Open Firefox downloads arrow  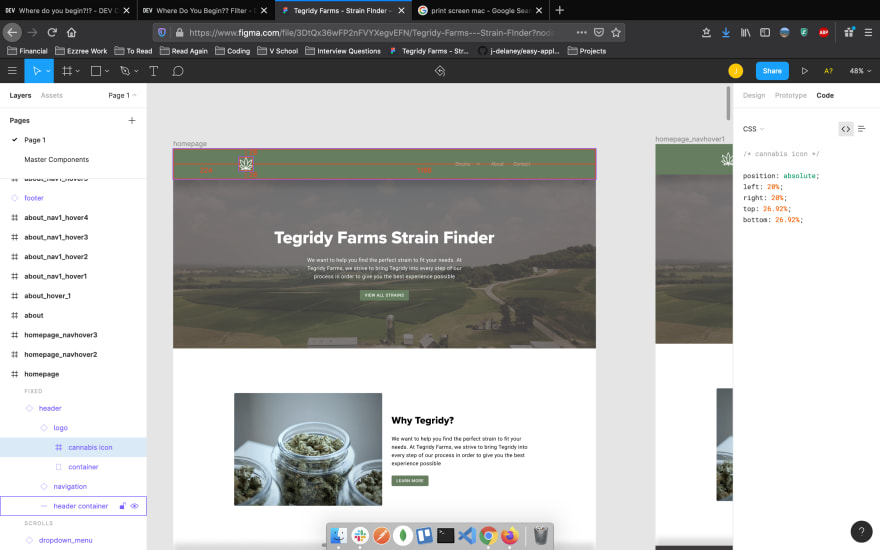tap(726, 33)
